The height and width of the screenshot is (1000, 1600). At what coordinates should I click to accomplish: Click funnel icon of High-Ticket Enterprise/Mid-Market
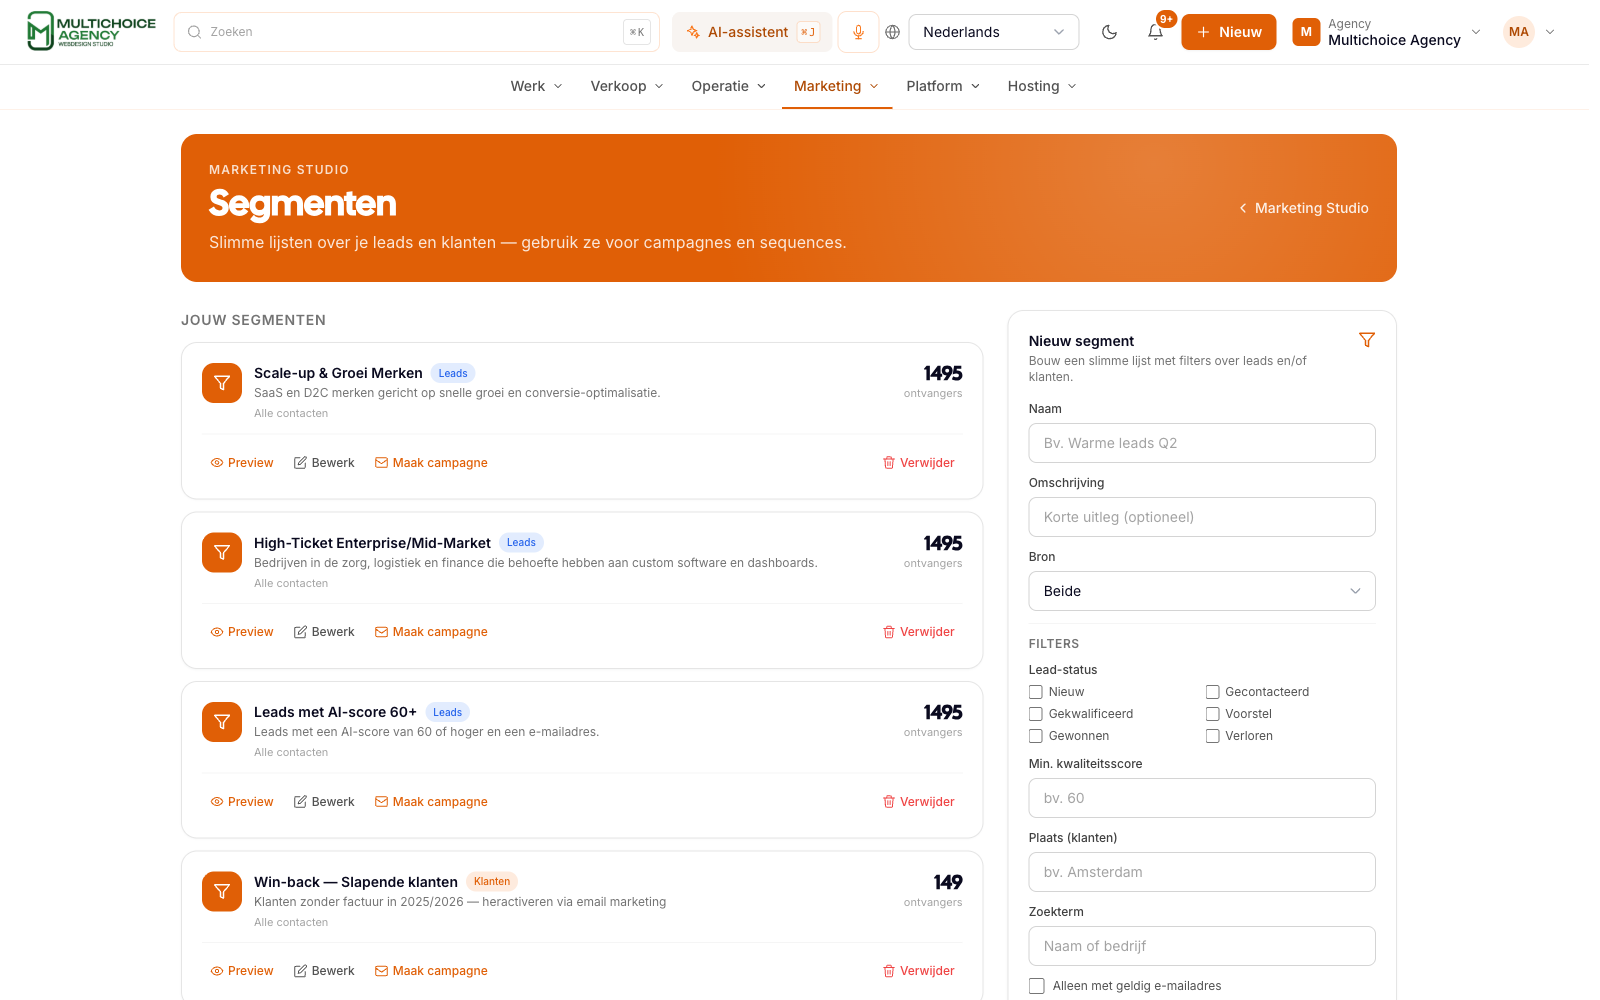(222, 552)
